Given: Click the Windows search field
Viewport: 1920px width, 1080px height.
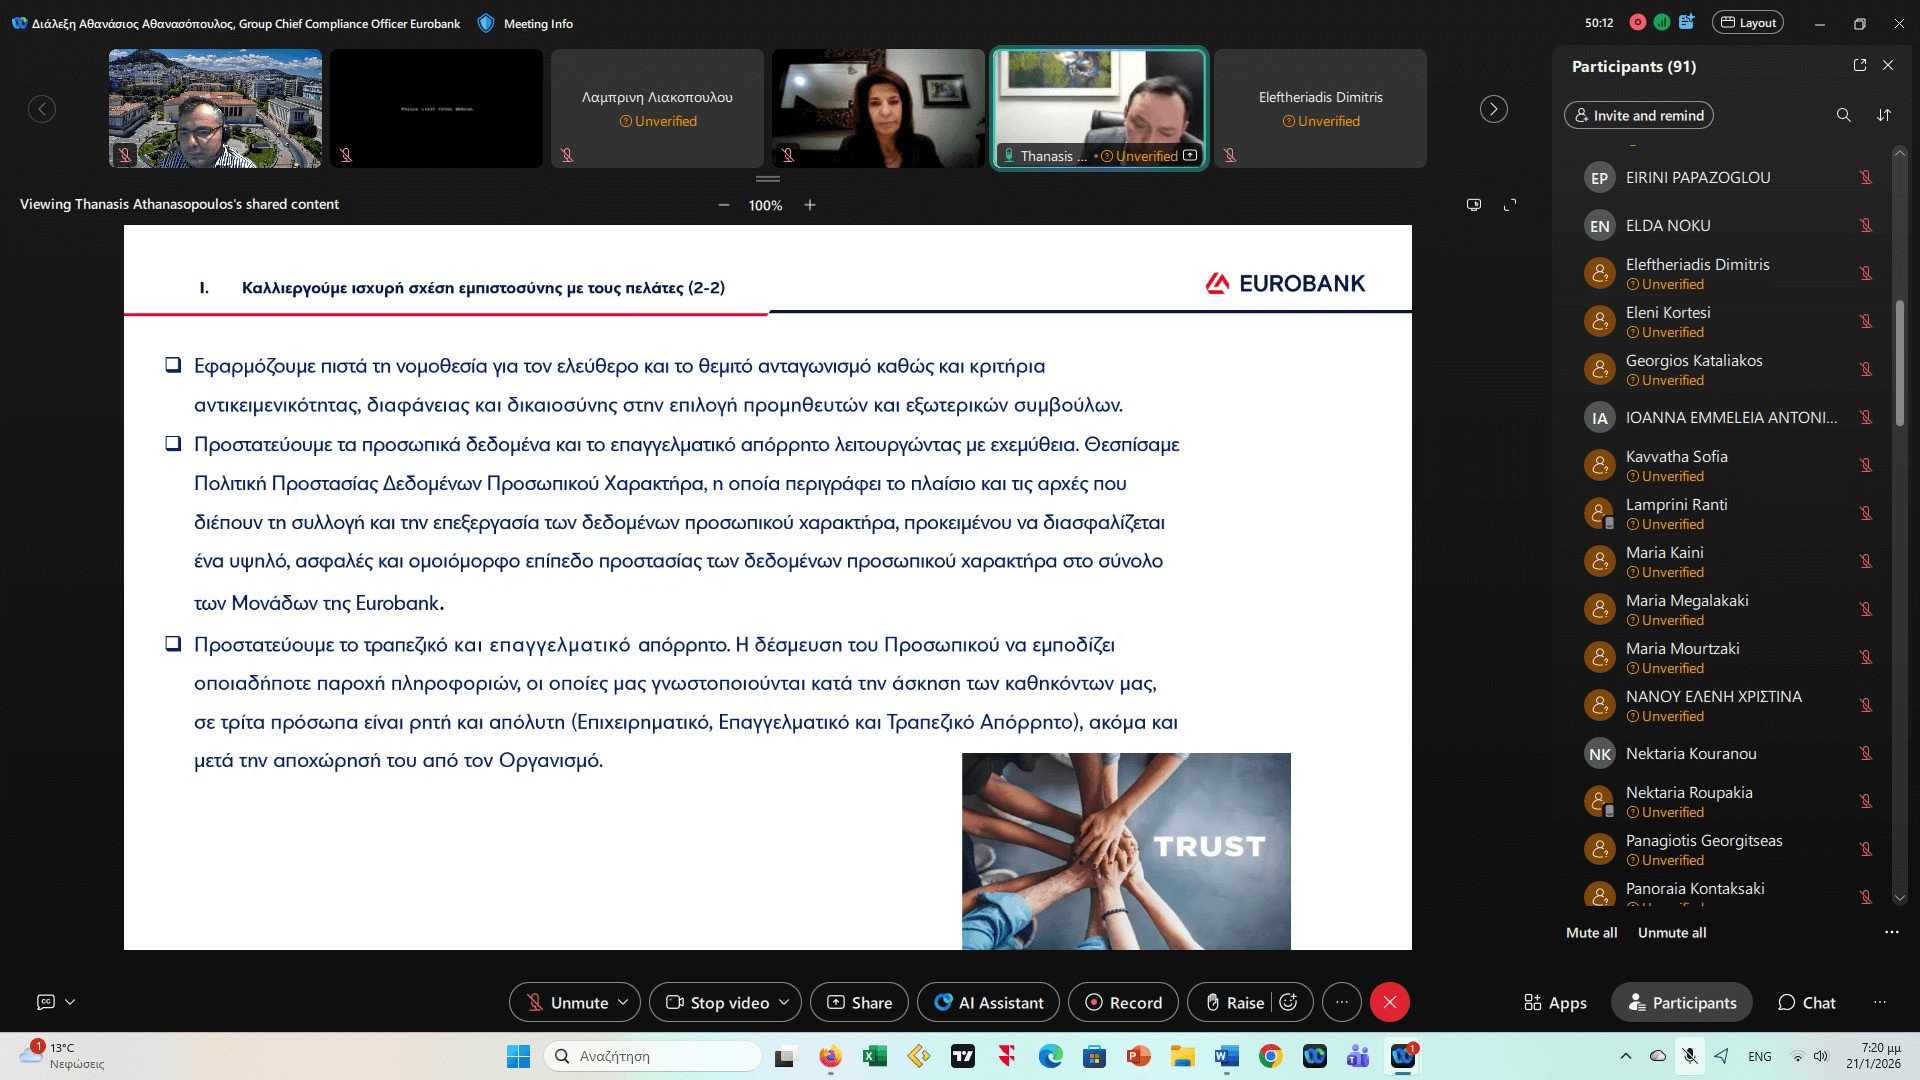Looking at the screenshot, I should click(654, 1056).
